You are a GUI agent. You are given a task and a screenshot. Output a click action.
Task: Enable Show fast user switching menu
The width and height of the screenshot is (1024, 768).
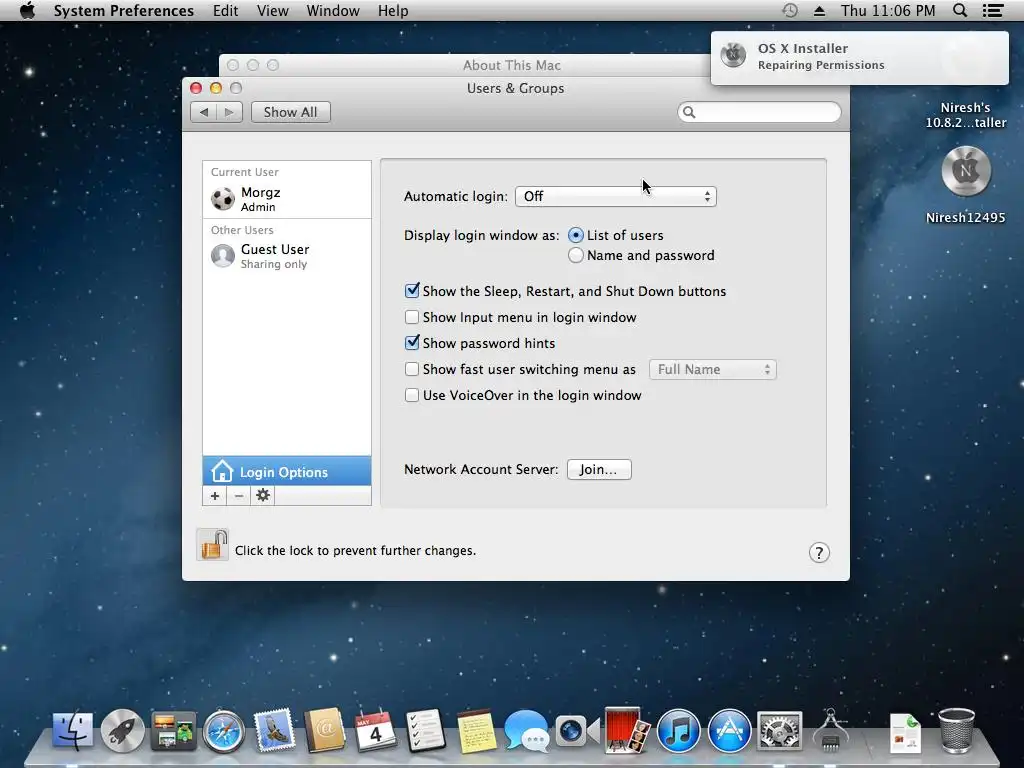point(411,370)
